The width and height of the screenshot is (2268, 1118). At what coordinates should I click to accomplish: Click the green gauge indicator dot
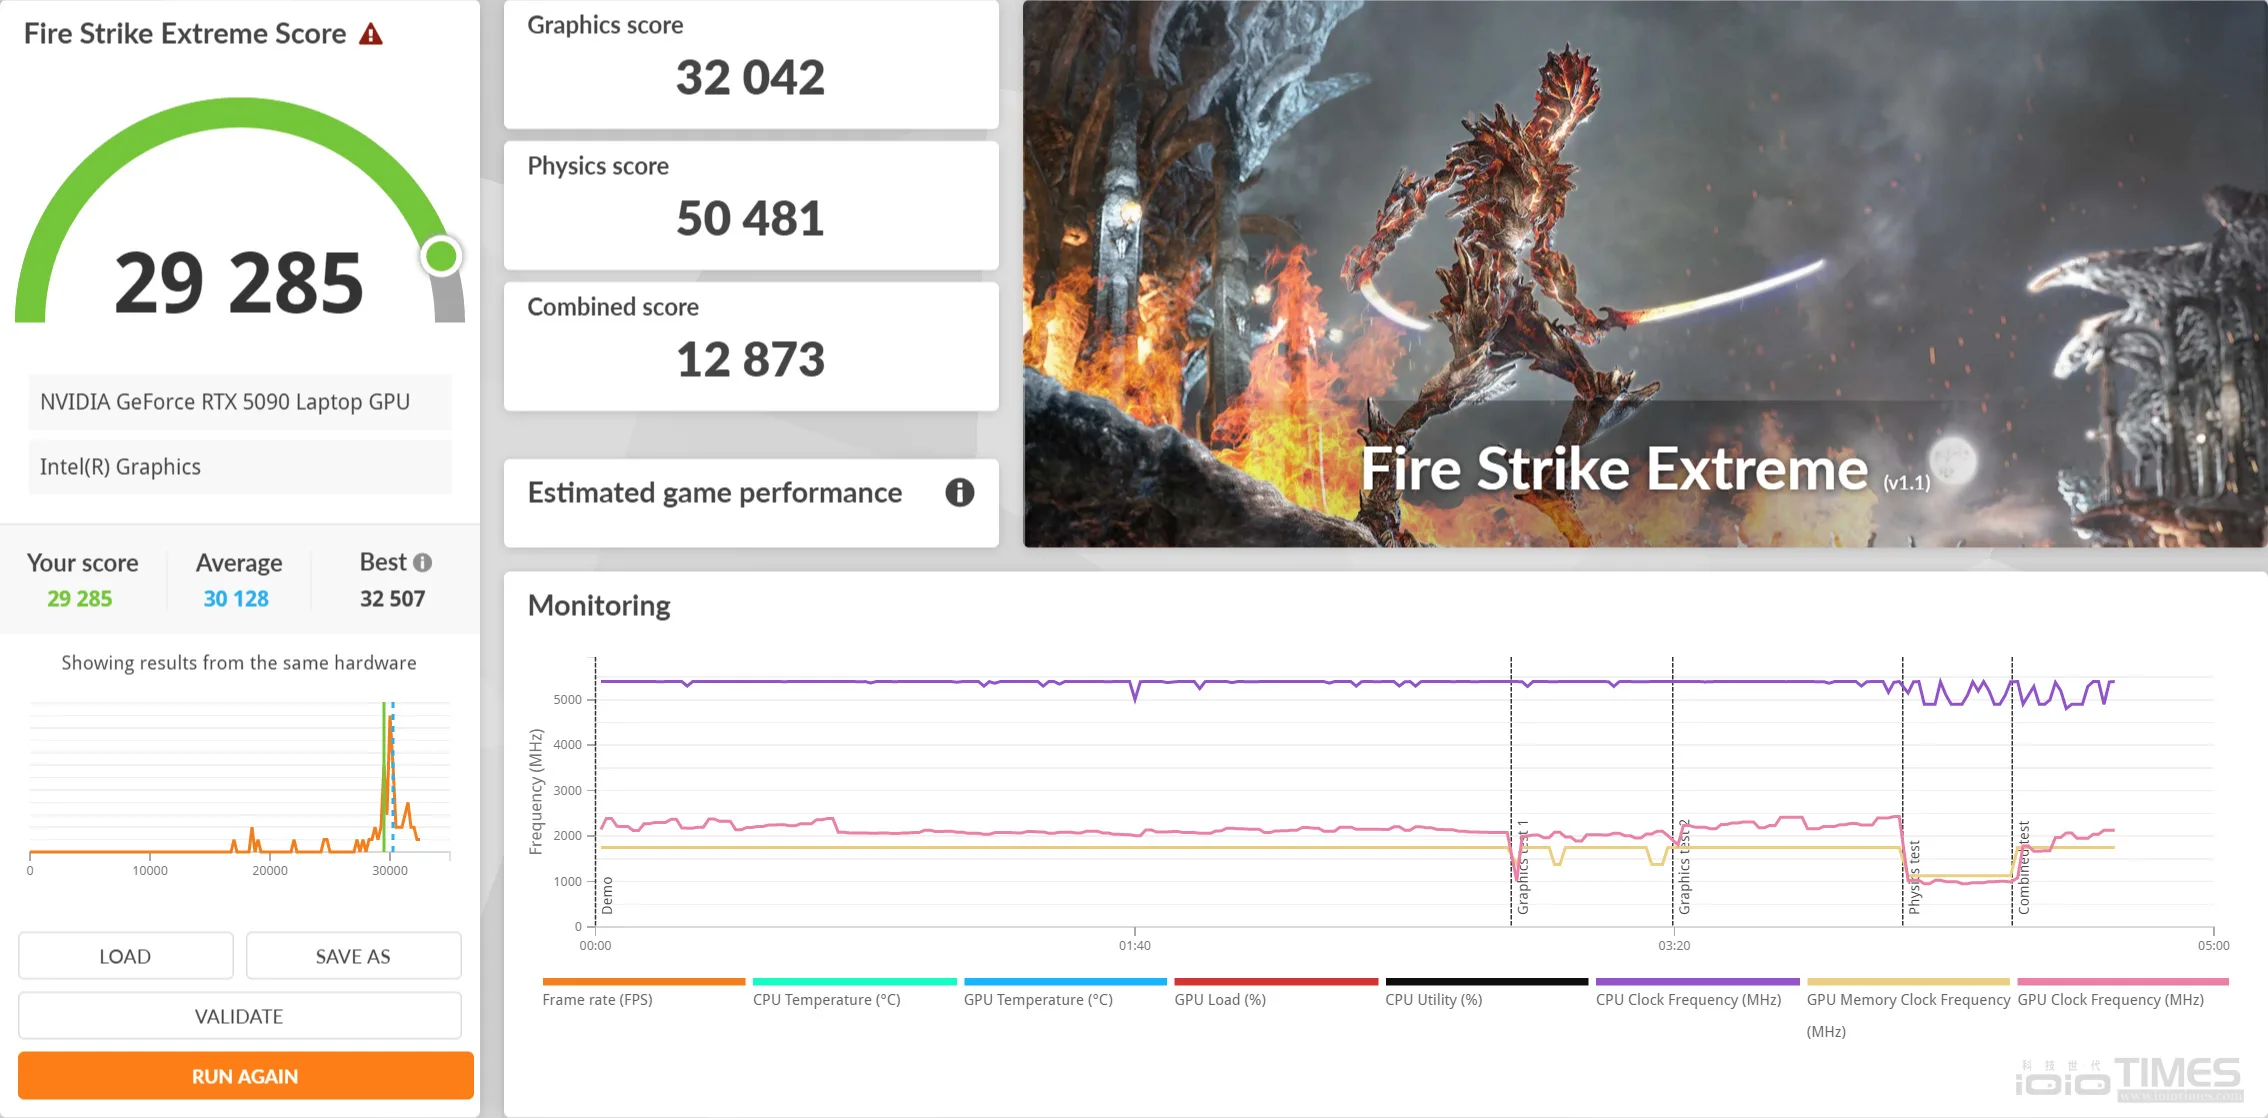pos(441,256)
